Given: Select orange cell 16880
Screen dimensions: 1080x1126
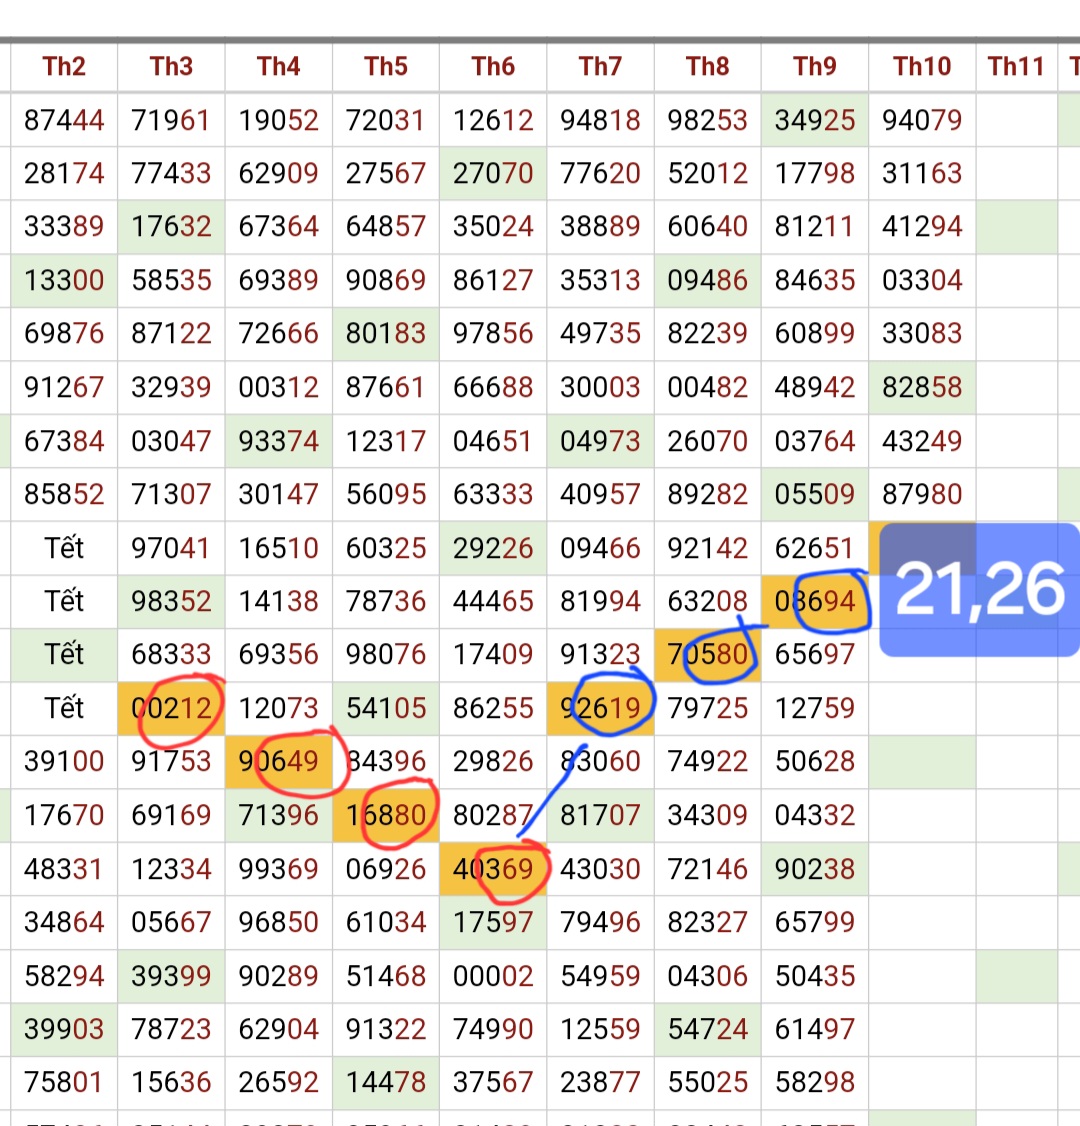Looking at the screenshot, I should coord(386,816).
